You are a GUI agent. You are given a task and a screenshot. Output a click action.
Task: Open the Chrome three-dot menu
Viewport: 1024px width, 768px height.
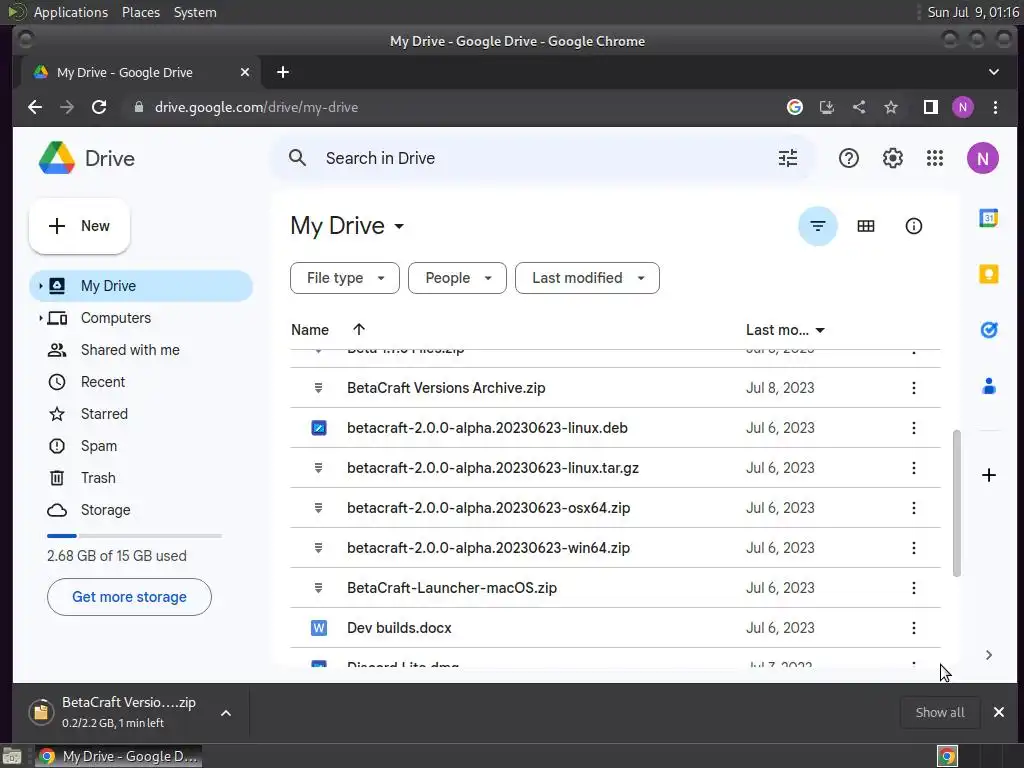pos(995,107)
